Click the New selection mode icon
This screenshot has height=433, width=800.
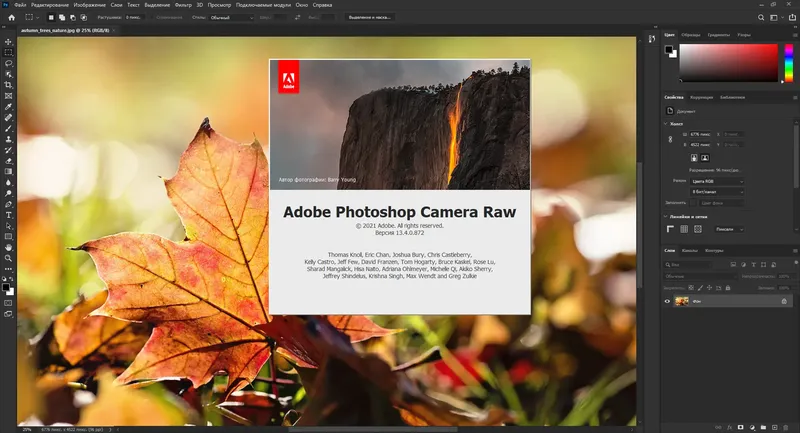51,17
